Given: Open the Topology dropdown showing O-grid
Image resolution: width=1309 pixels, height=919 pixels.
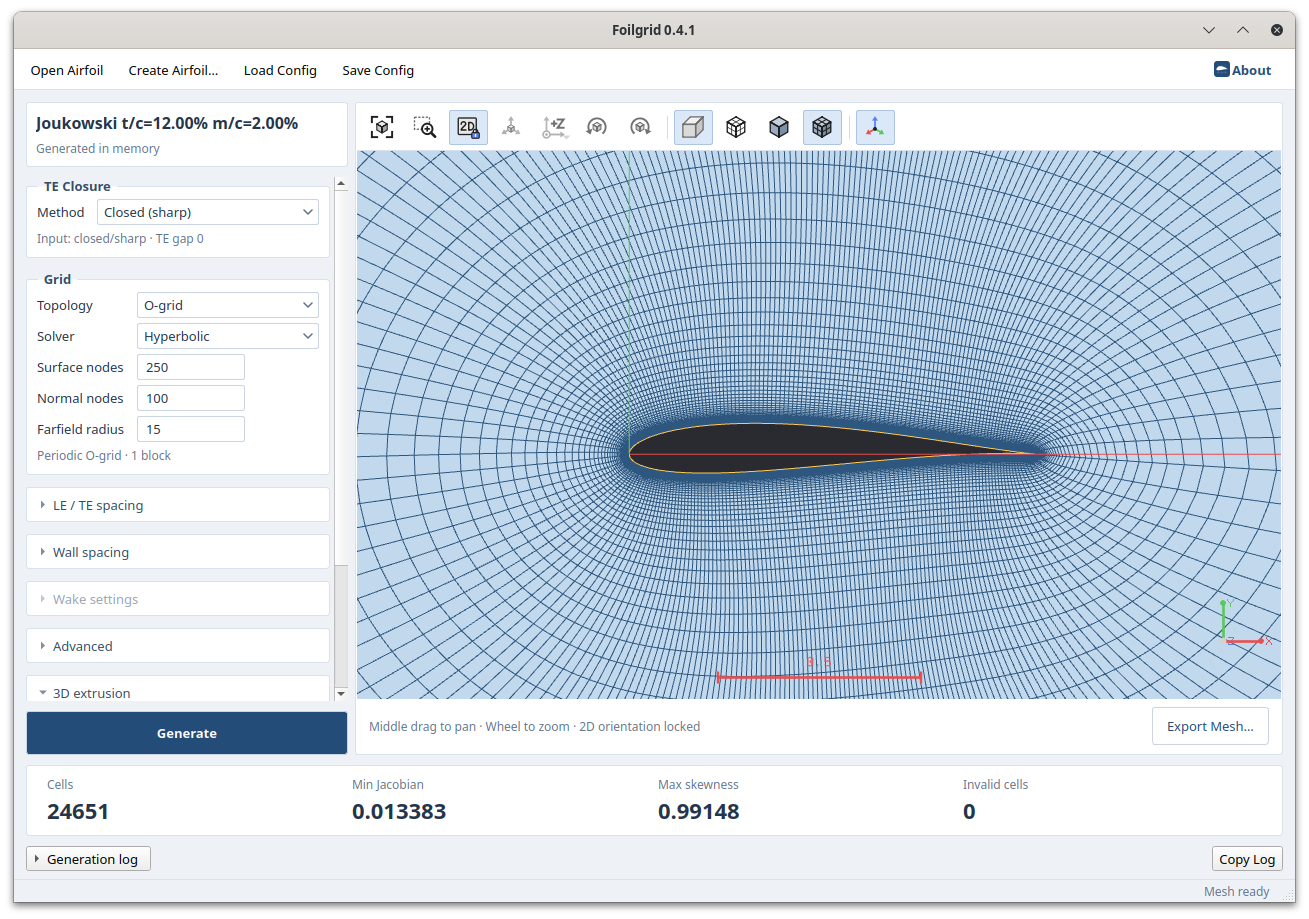Looking at the screenshot, I should 228,305.
